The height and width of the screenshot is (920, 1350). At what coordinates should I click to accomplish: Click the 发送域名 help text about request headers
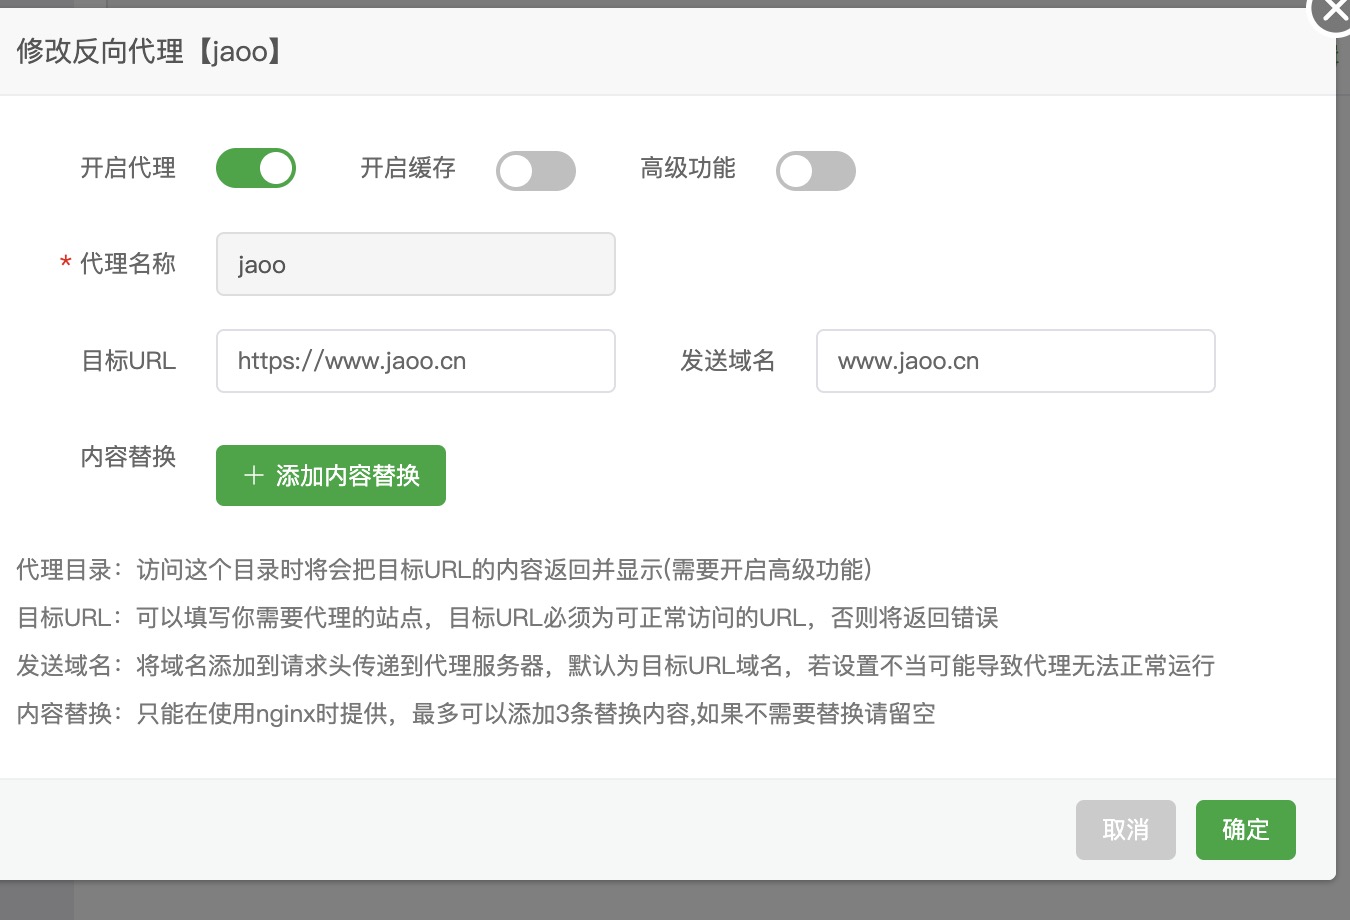[616, 666]
